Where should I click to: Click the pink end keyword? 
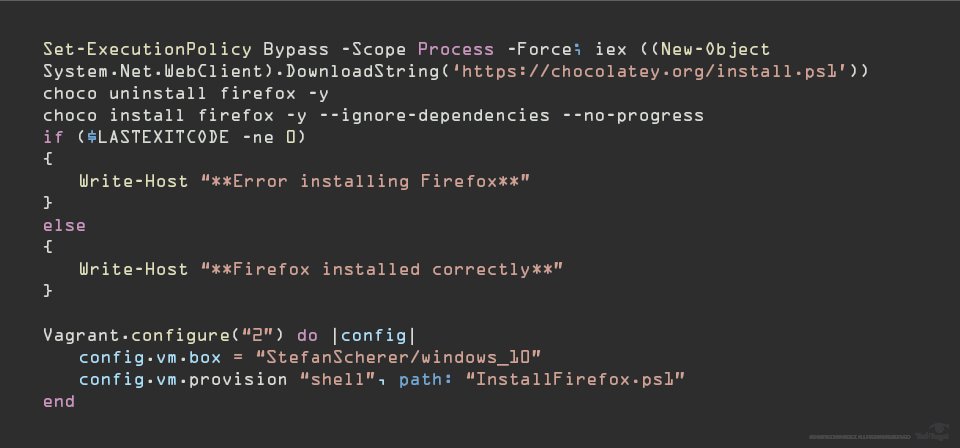point(59,401)
